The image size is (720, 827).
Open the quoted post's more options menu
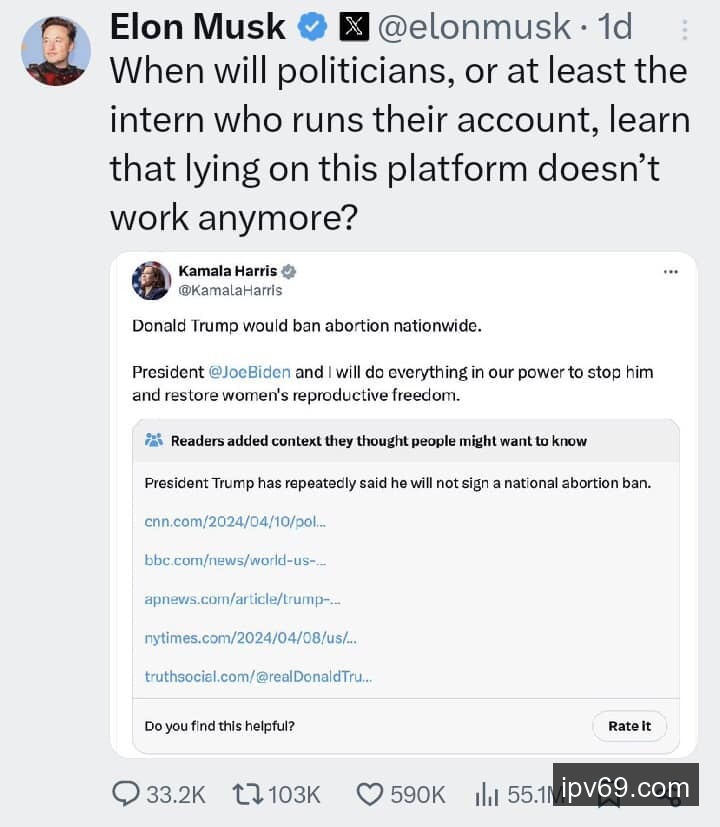[670, 272]
